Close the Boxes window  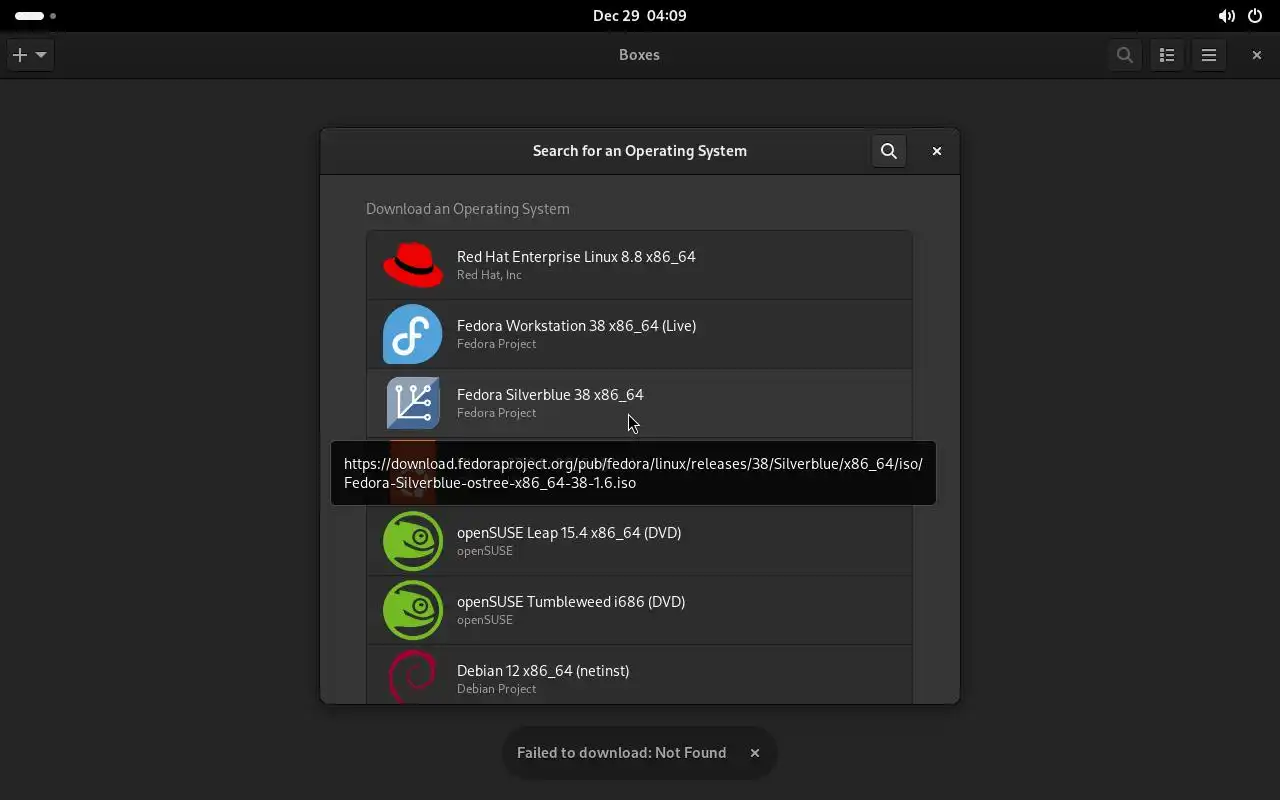pos(1257,55)
